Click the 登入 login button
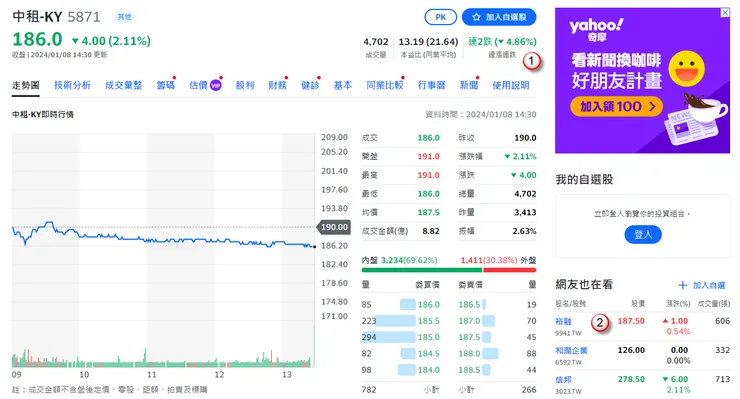Image resolution: width=740 pixels, height=399 pixels. [x=643, y=234]
